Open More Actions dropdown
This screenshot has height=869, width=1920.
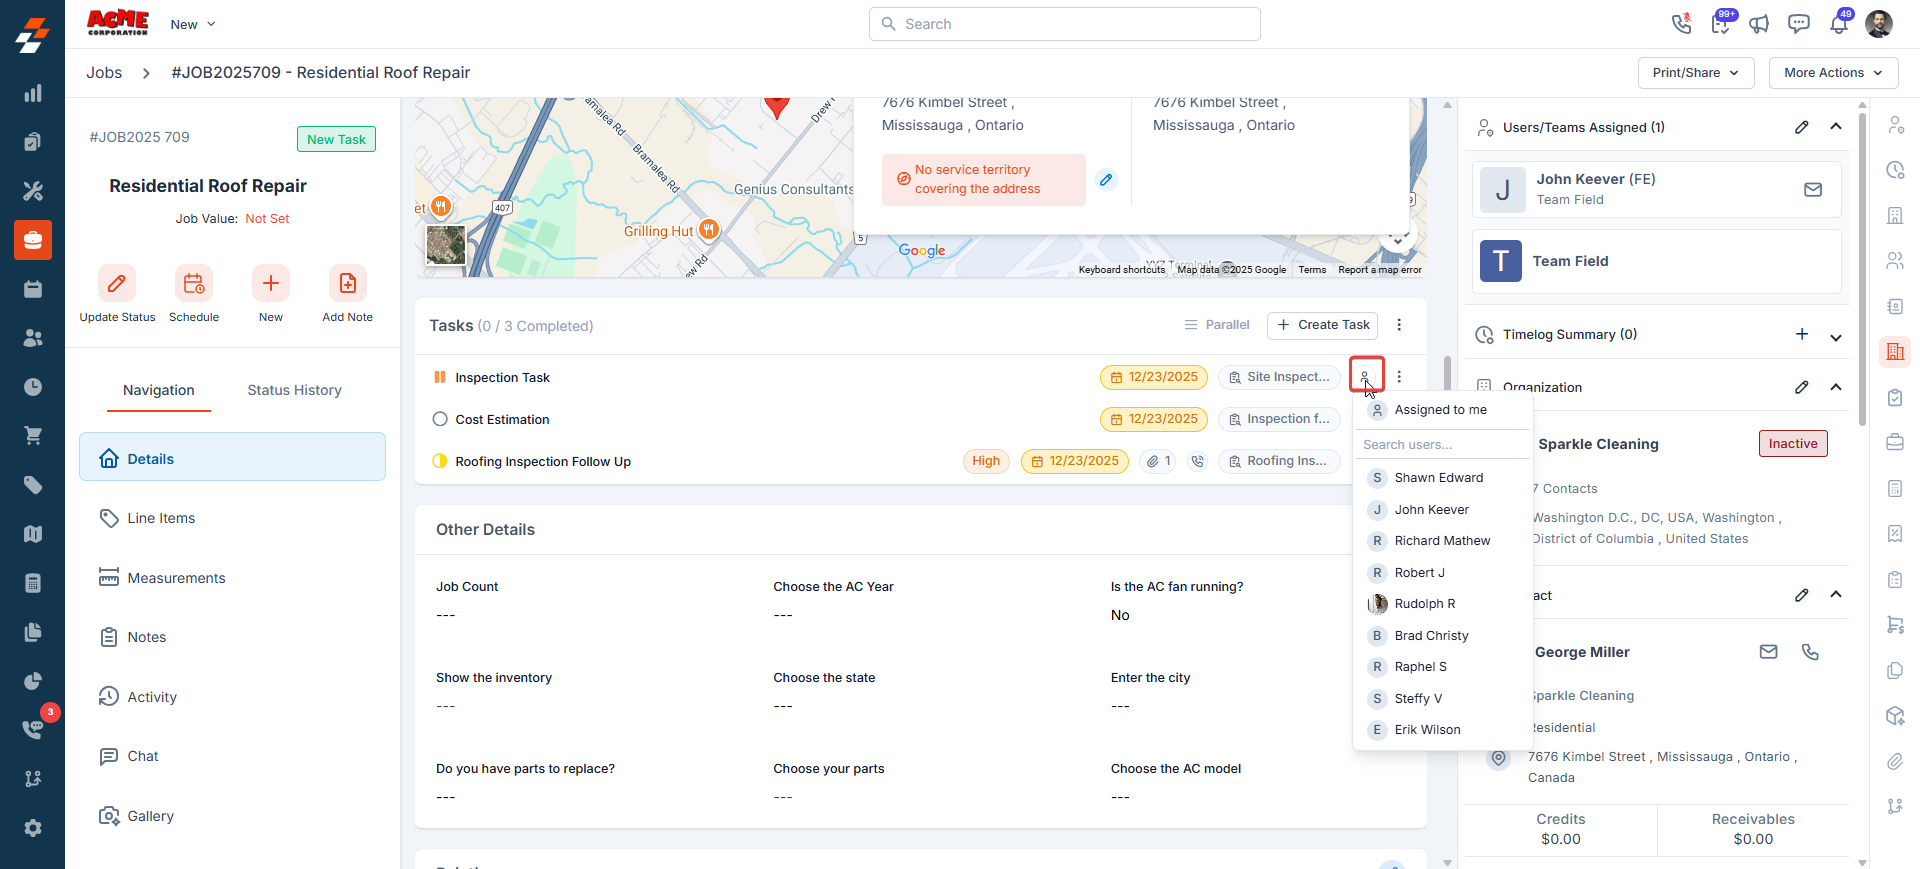1834,73
